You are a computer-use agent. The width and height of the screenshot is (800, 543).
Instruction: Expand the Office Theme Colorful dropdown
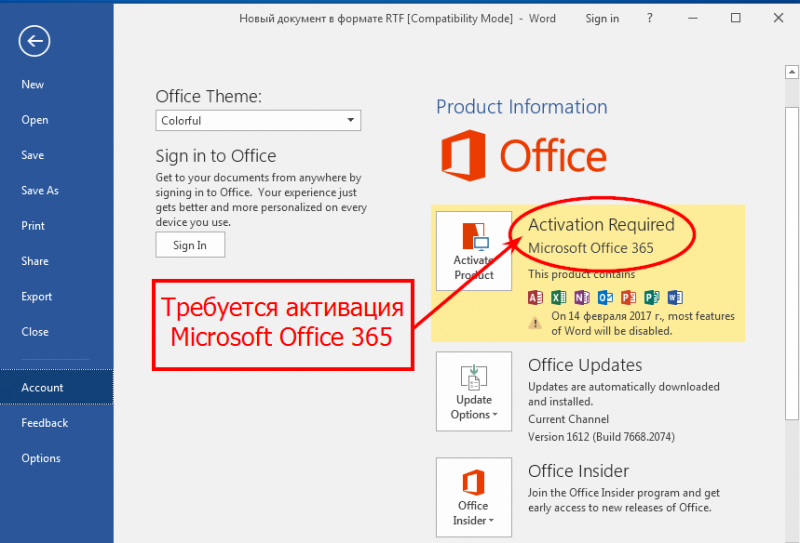click(258, 120)
